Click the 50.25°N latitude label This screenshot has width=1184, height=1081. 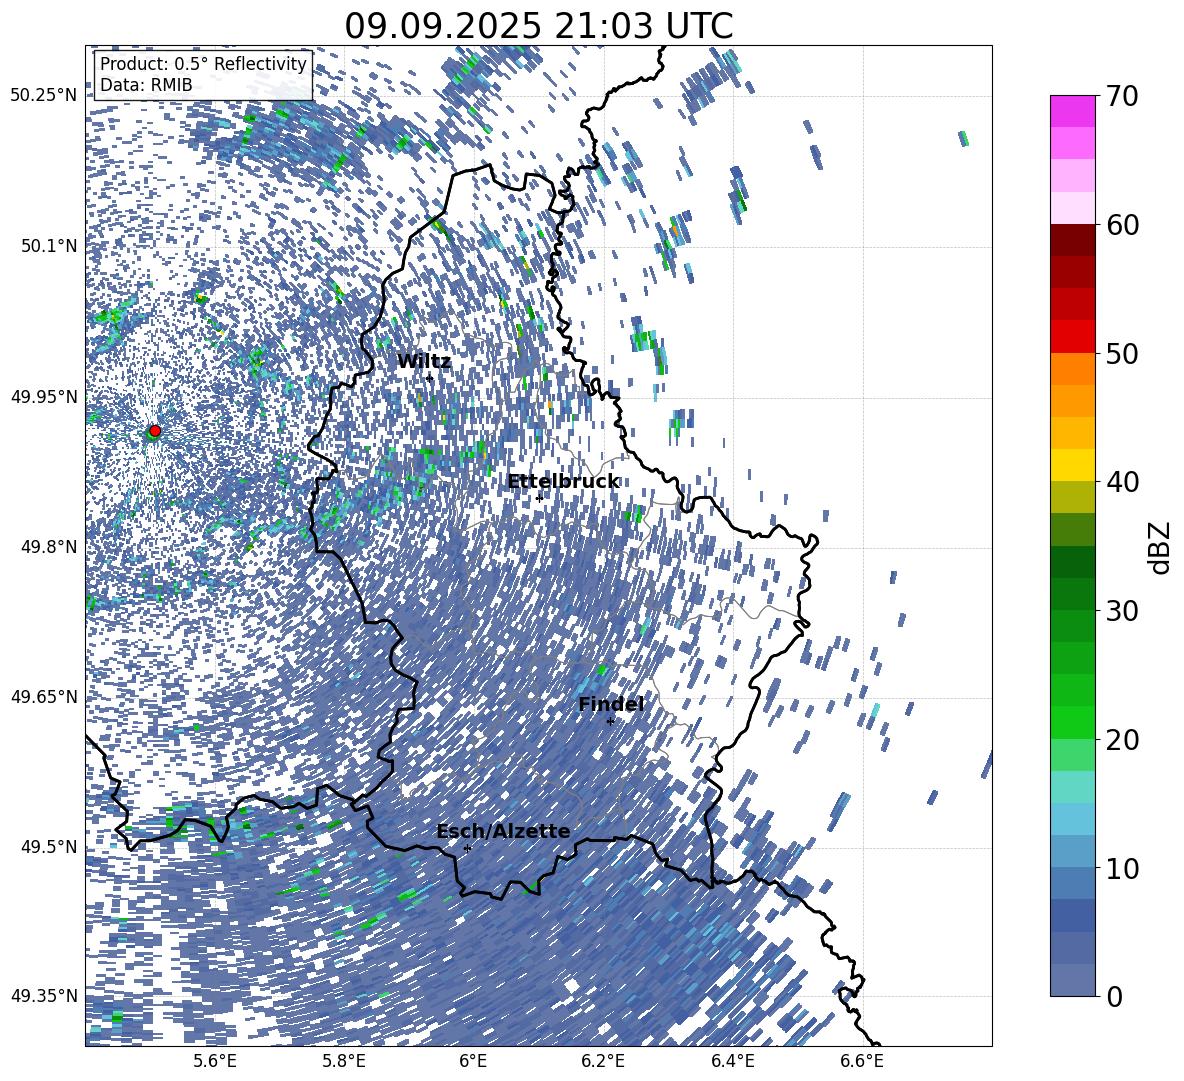pos(44,96)
